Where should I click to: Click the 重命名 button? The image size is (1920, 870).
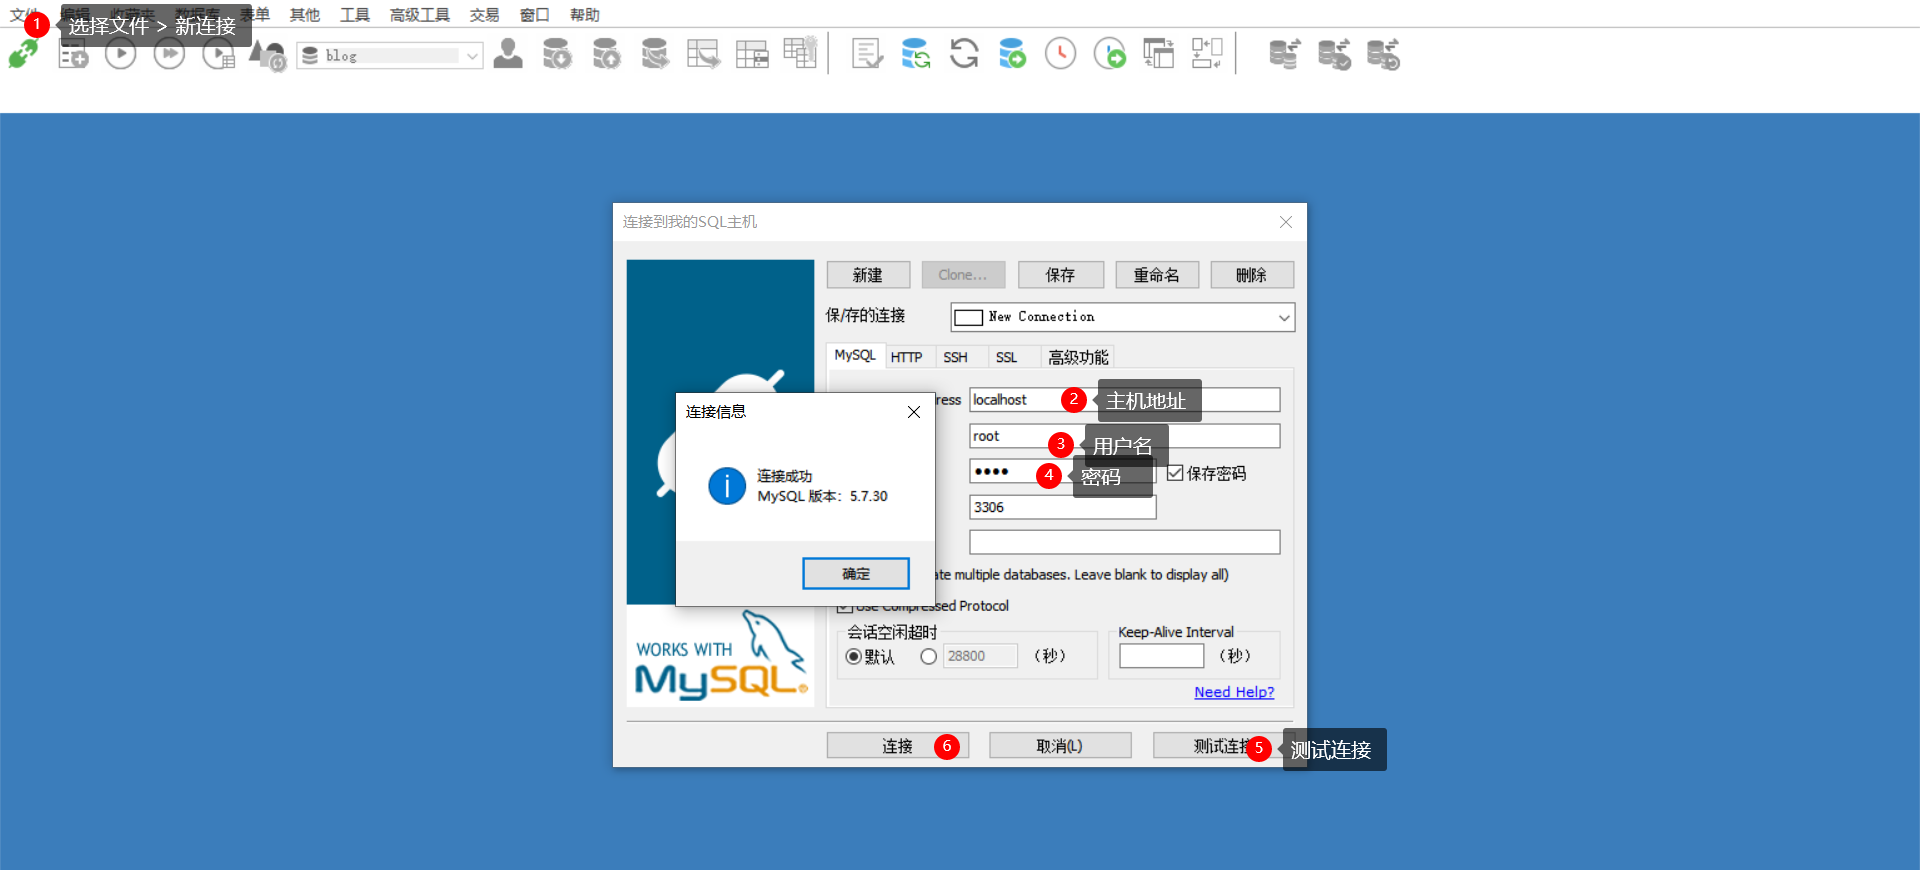pyautogui.click(x=1157, y=275)
